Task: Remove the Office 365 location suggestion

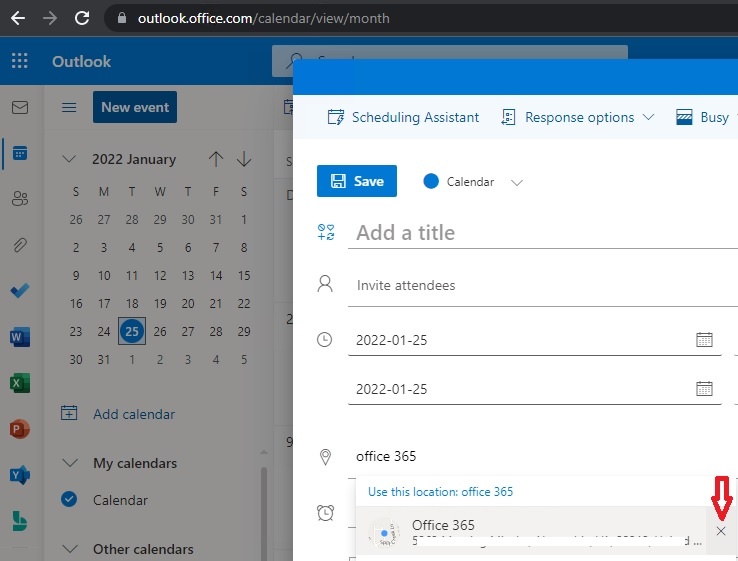Action: tap(721, 531)
